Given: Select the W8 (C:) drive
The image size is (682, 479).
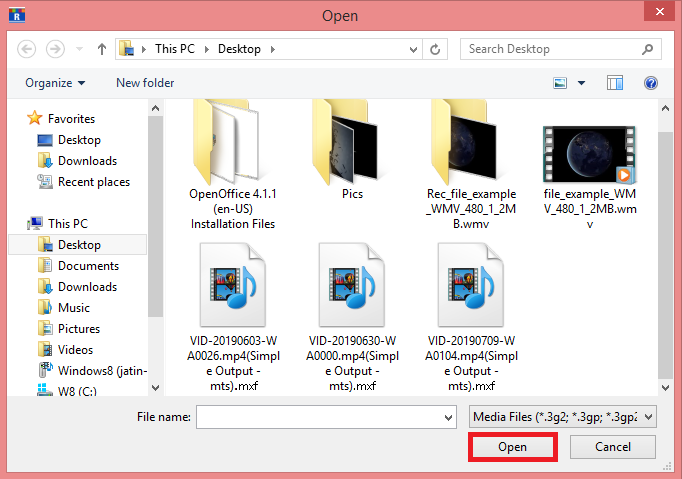Looking at the screenshot, I should [77, 391].
